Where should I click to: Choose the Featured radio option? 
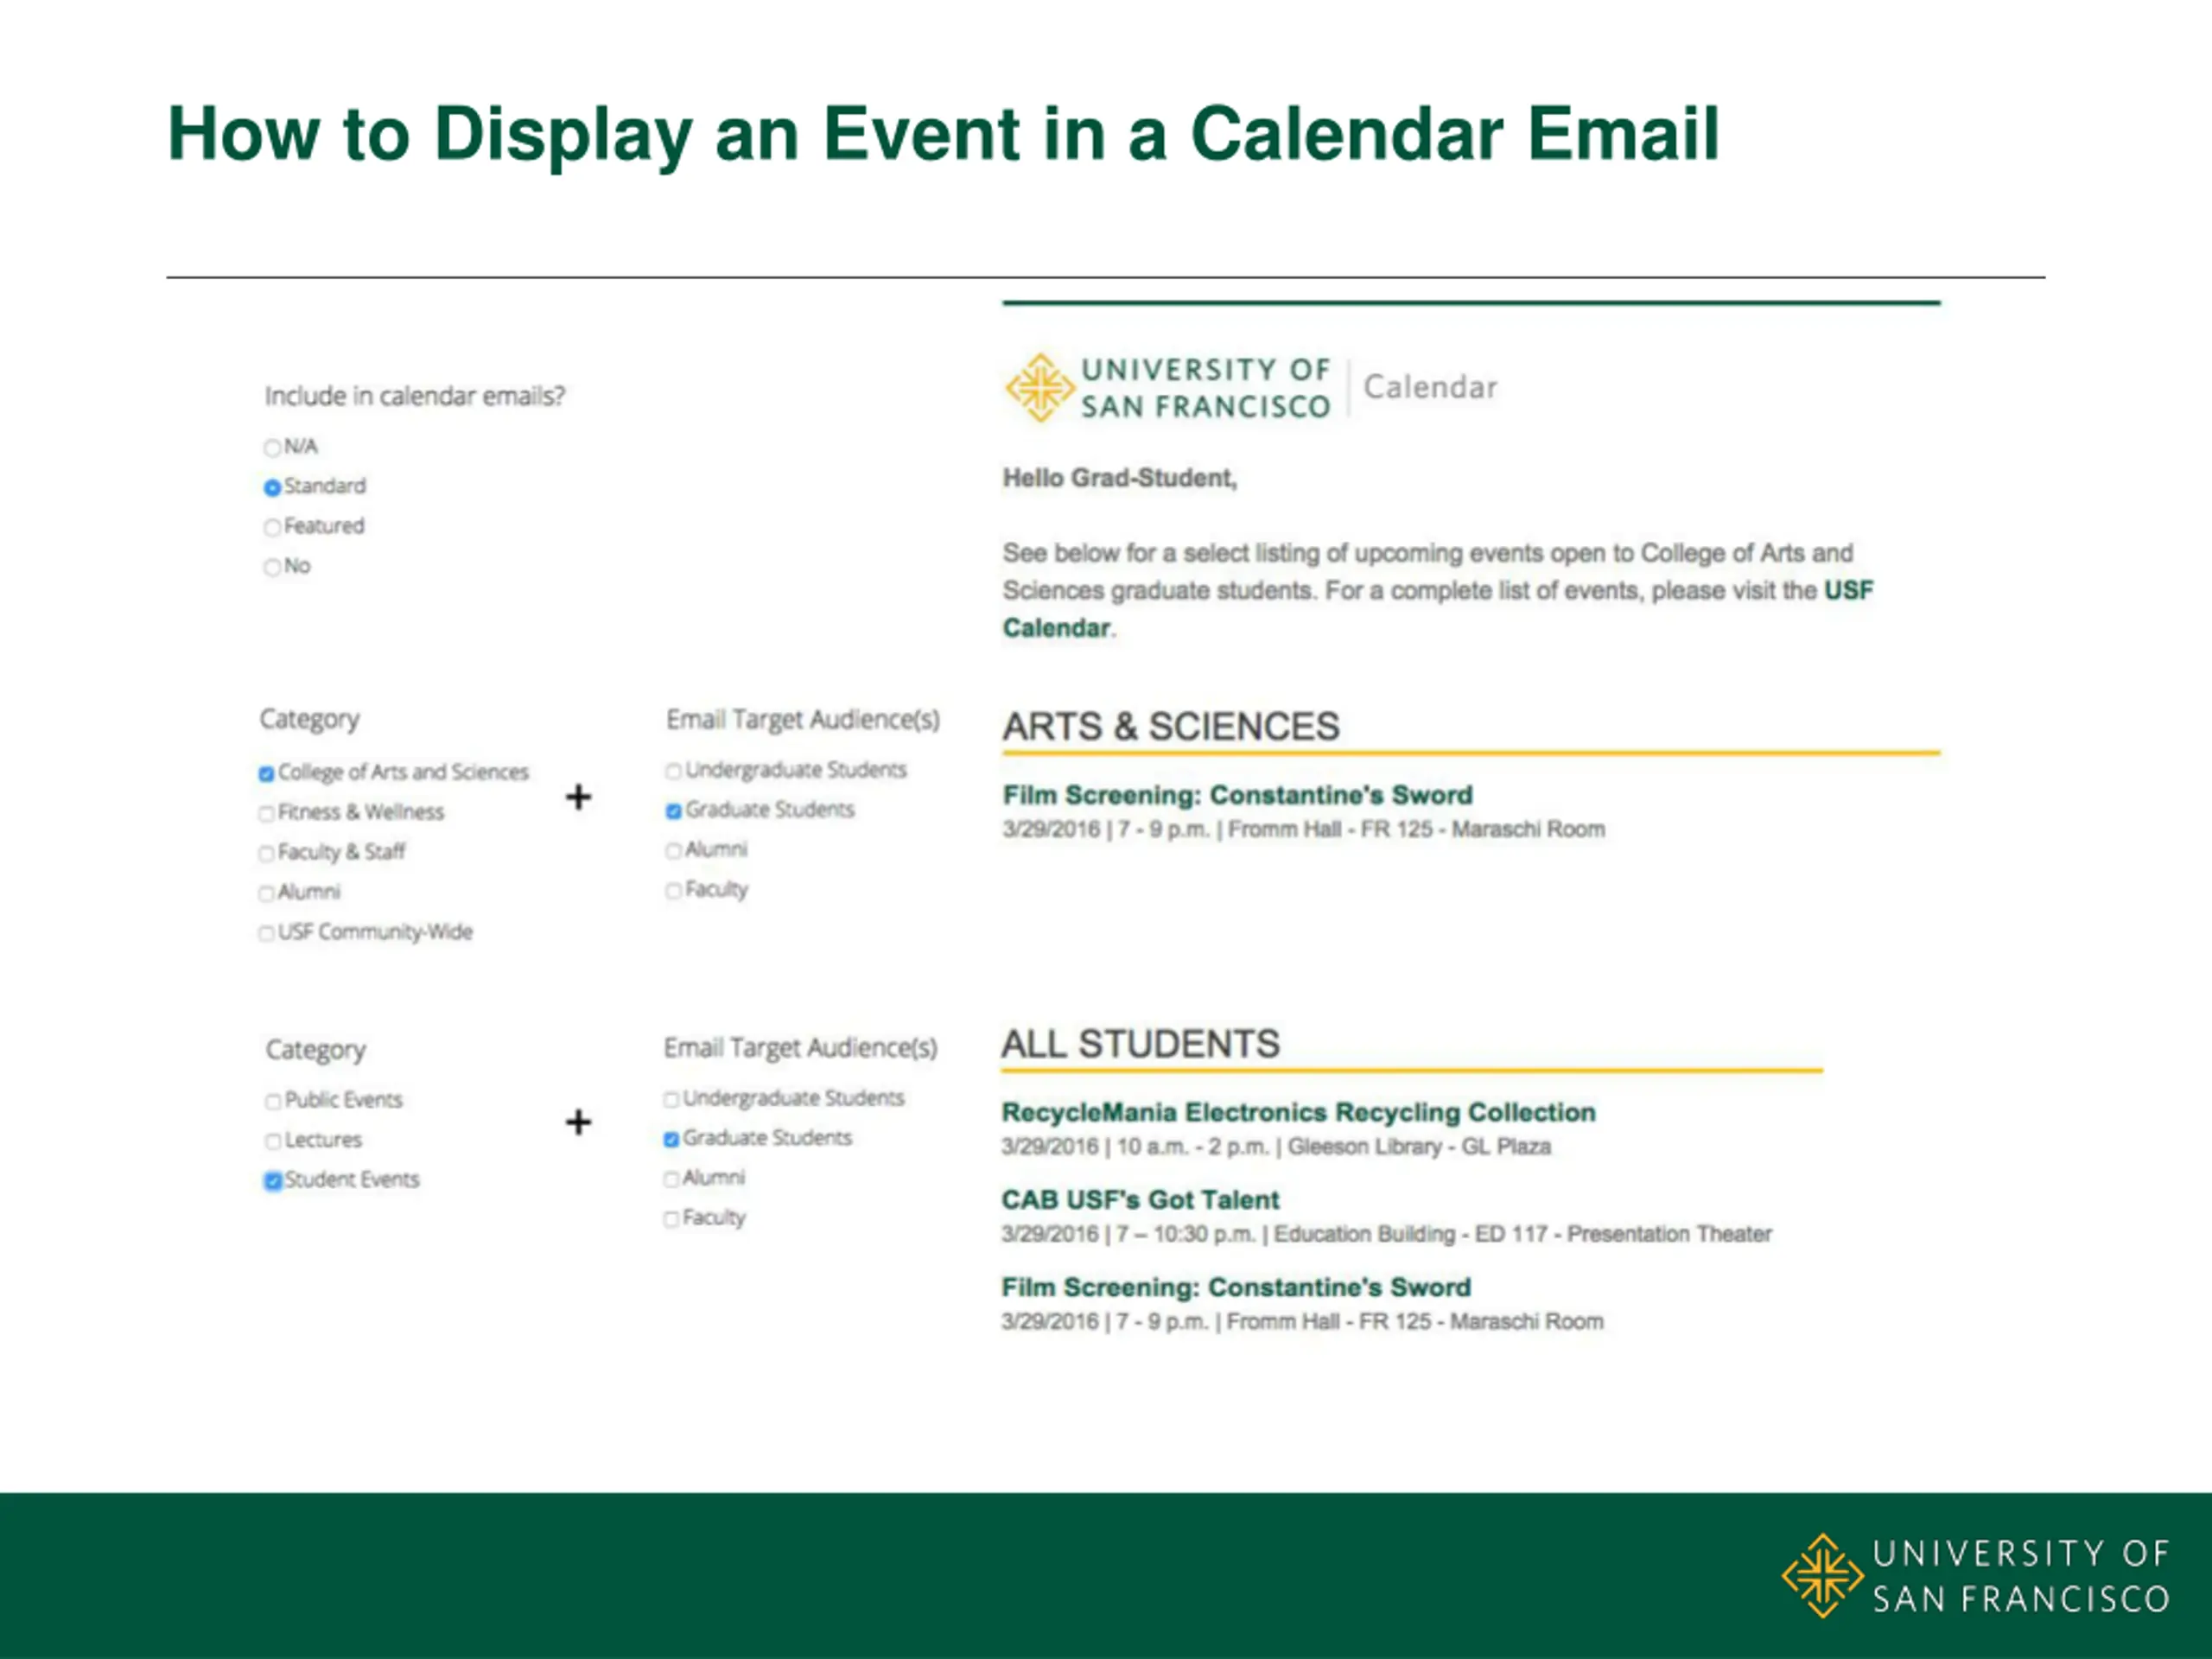click(272, 527)
